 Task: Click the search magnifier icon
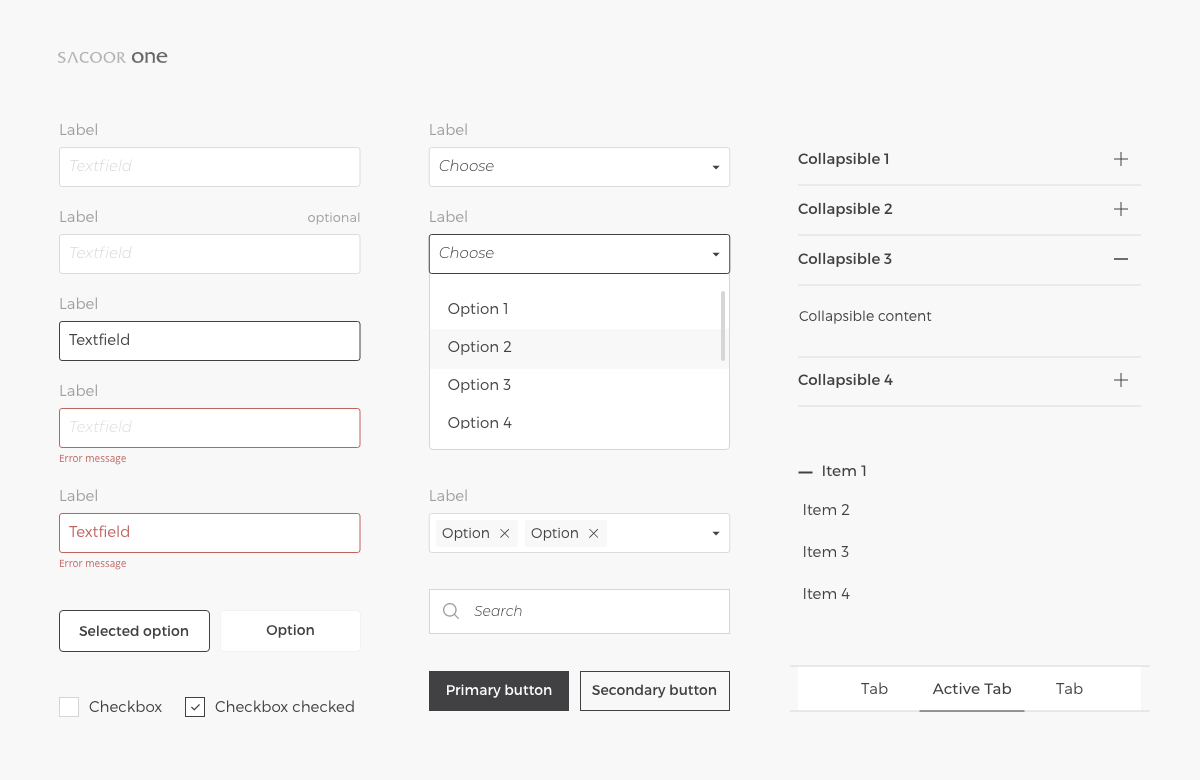[x=451, y=611]
